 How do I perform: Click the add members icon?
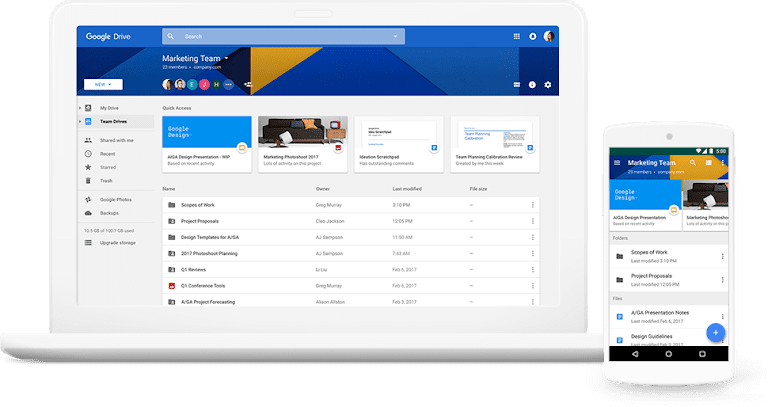248,85
